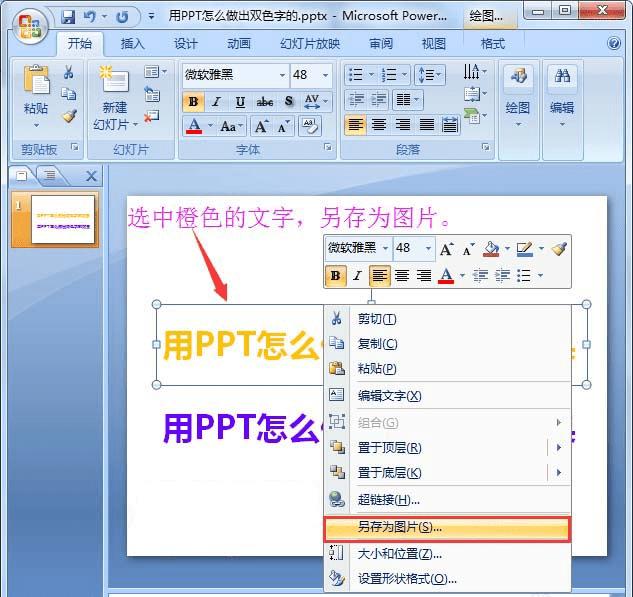The width and height of the screenshot is (633, 597).
Task: Activate the Format Painter brush in ribbon
Action: 69,116
